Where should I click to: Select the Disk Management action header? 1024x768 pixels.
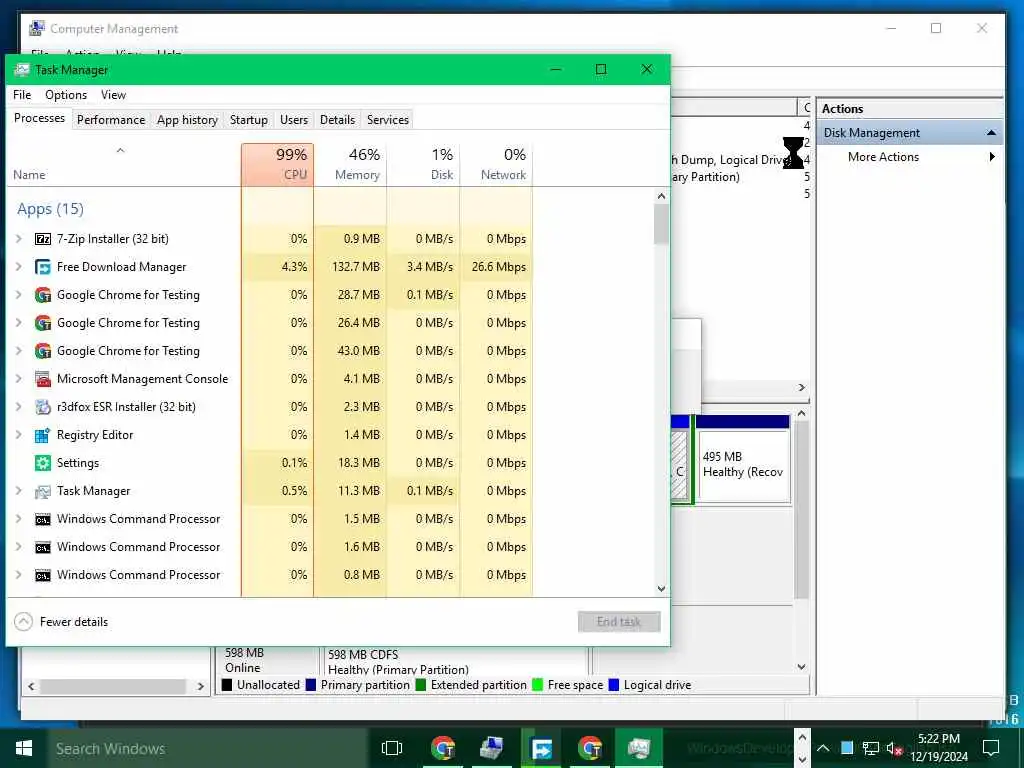coord(910,133)
